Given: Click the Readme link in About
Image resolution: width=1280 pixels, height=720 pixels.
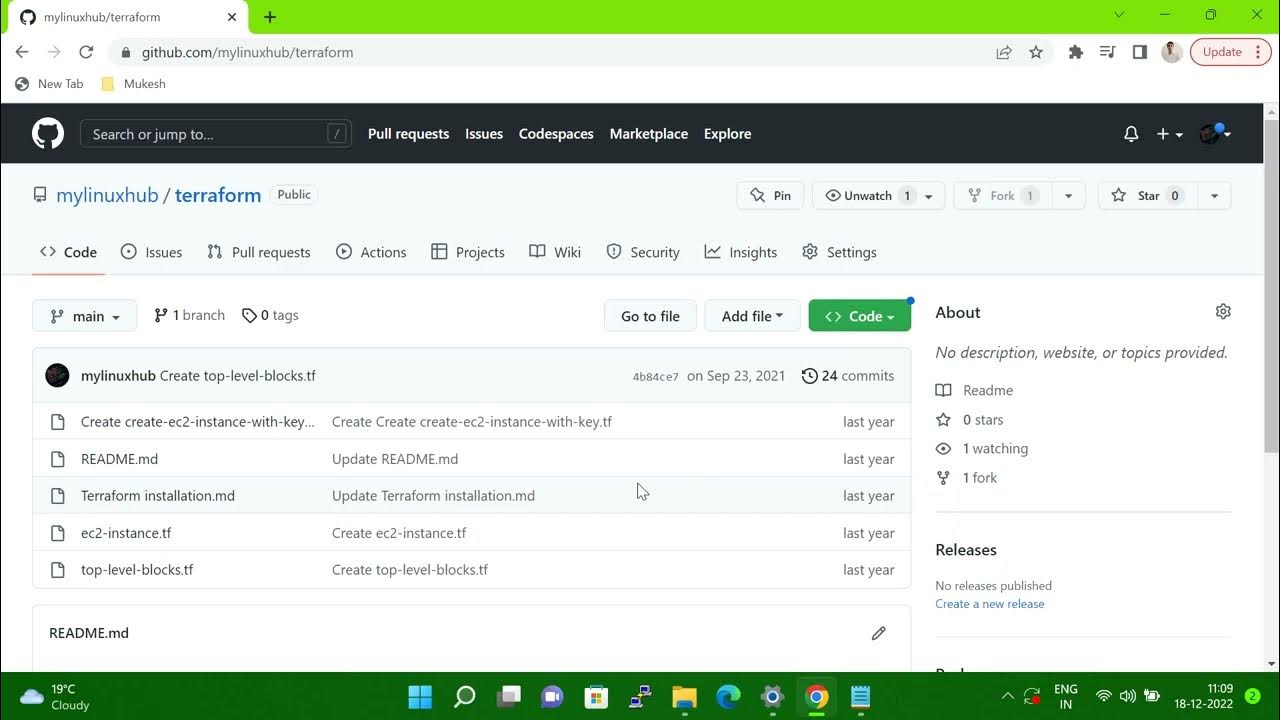Looking at the screenshot, I should coord(975,390).
